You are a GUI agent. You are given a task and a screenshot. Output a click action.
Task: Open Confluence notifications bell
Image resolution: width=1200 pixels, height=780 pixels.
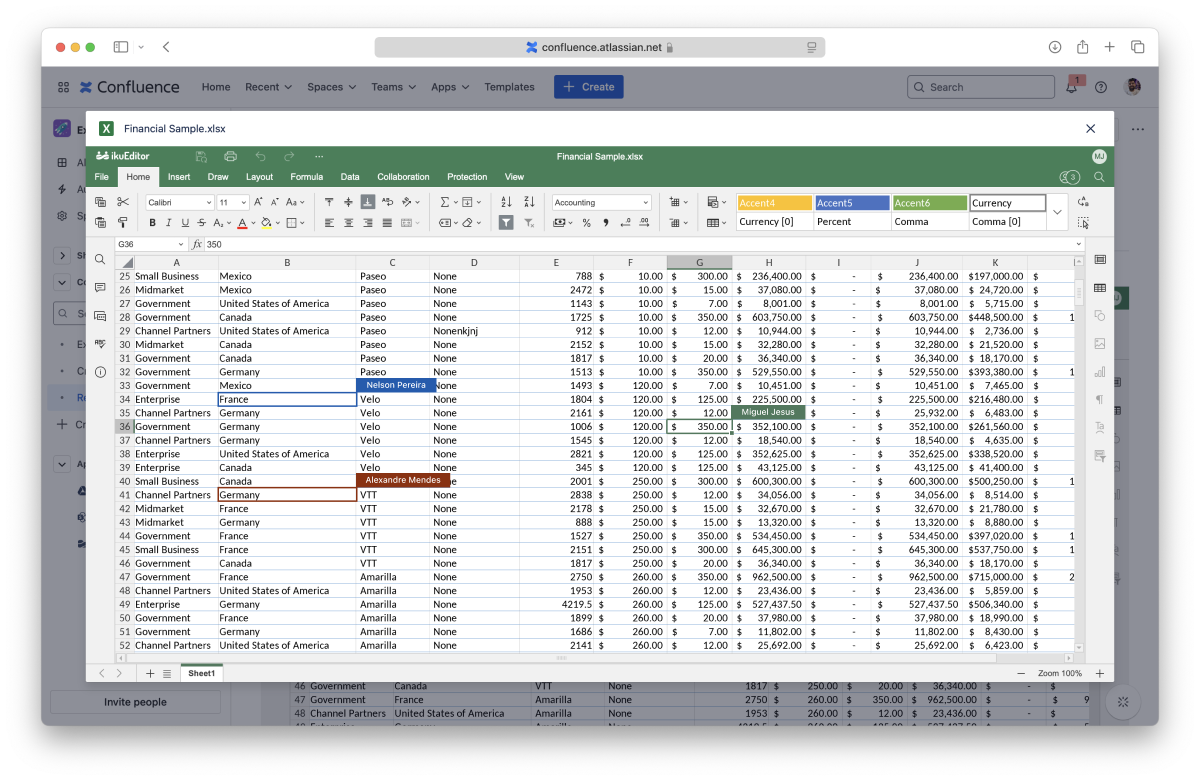tap(1072, 87)
